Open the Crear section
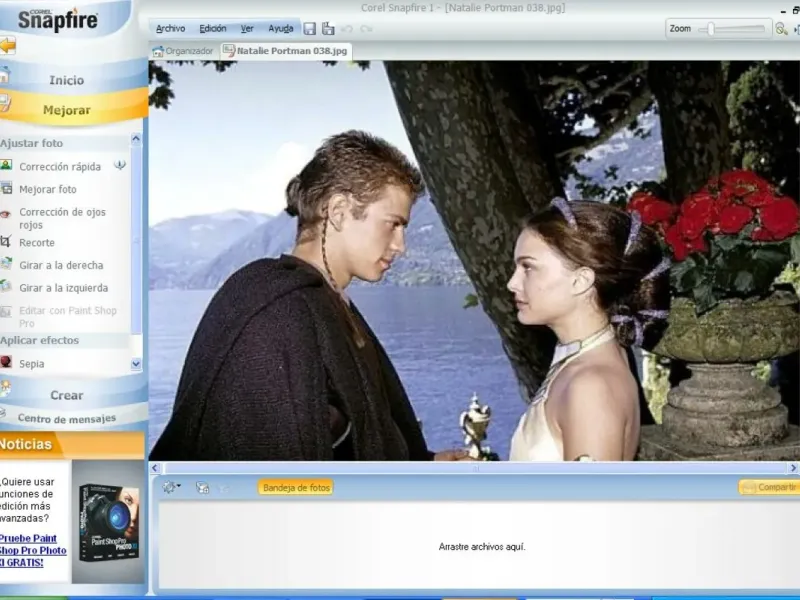 tap(67, 395)
